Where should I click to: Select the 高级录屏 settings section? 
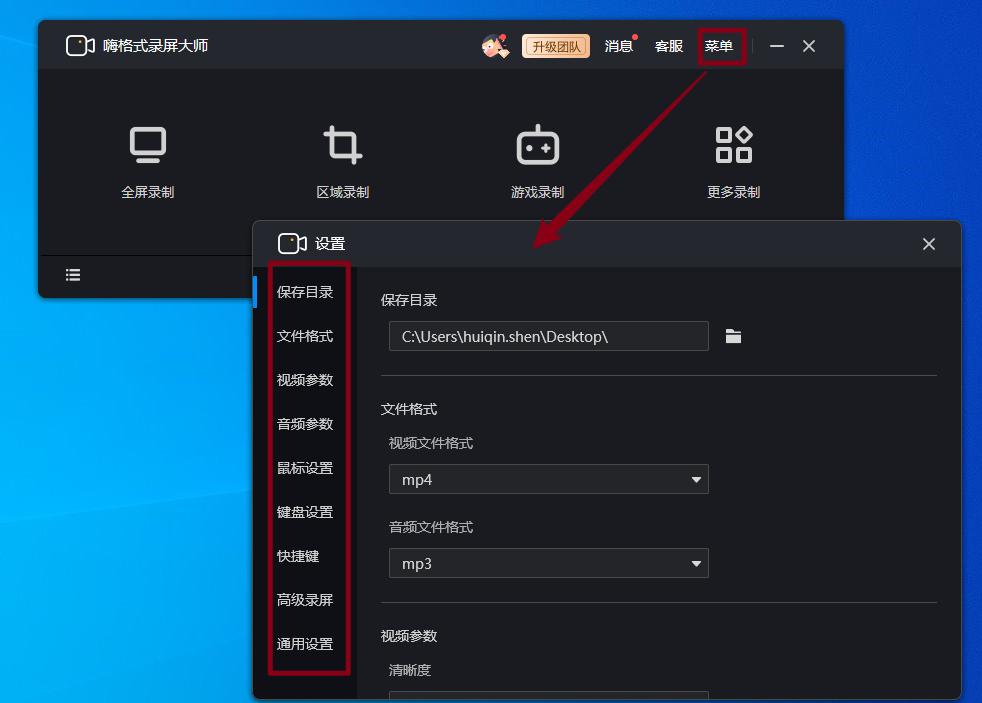[303, 600]
